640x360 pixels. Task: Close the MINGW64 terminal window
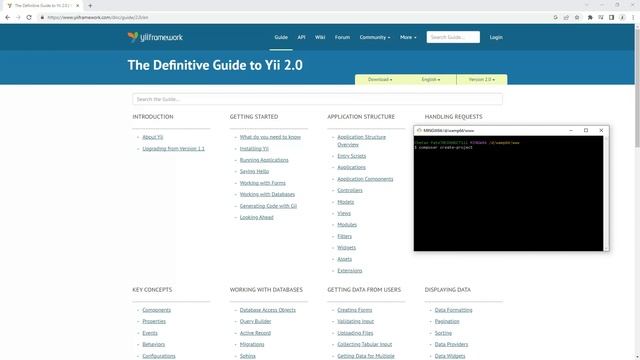[601, 131]
